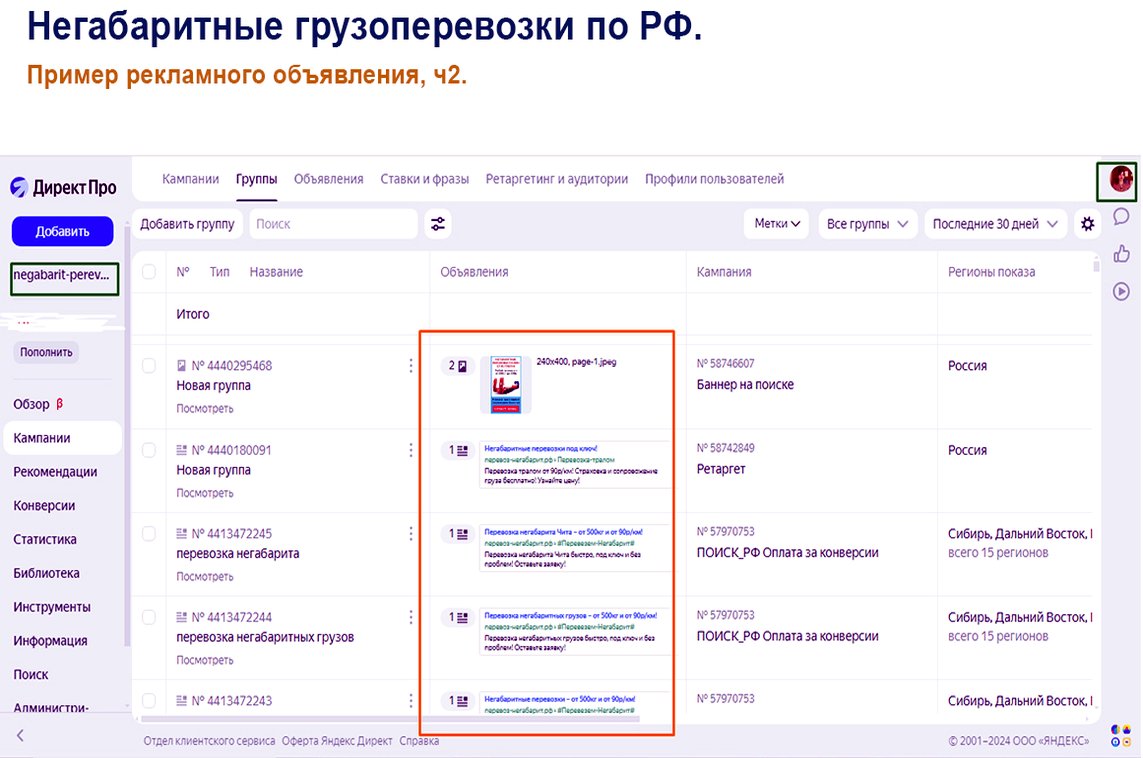Toggle the select-all checkbox in table header
Screen dimensions: 1143x758
(x=149, y=272)
